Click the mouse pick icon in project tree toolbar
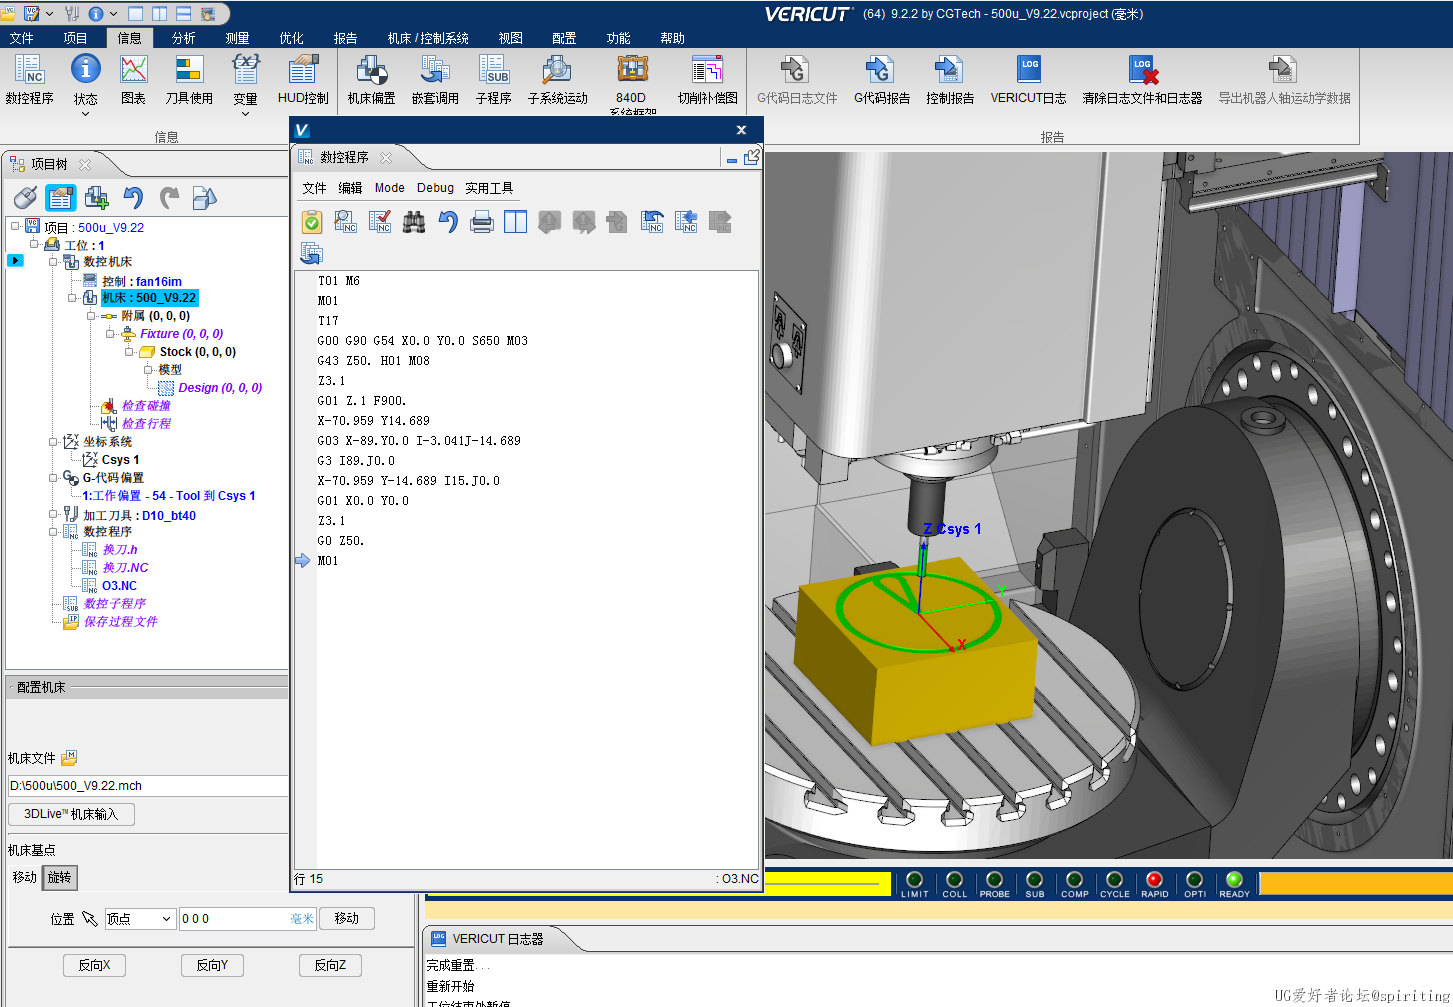The width and height of the screenshot is (1453, 1007). pos(26,198)
